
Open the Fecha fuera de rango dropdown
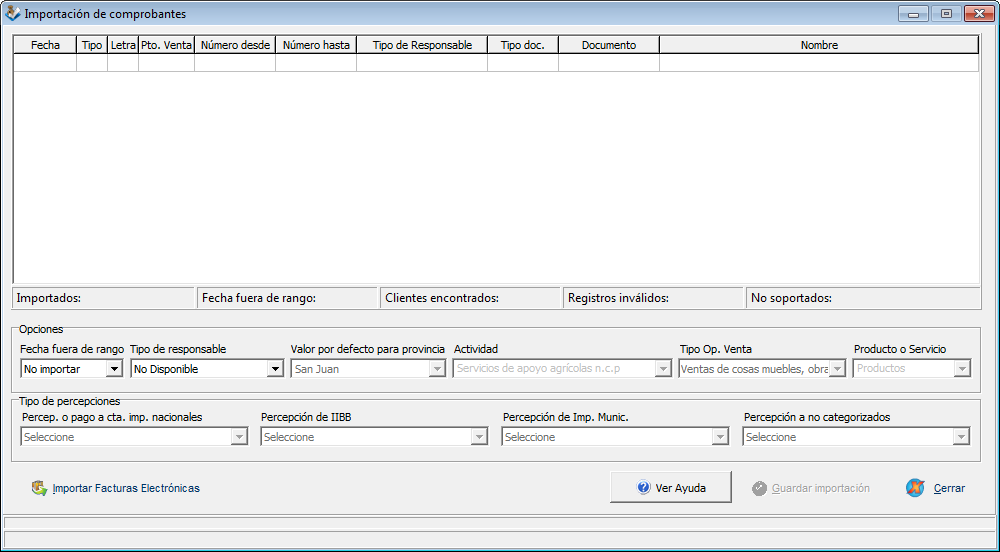114,369
